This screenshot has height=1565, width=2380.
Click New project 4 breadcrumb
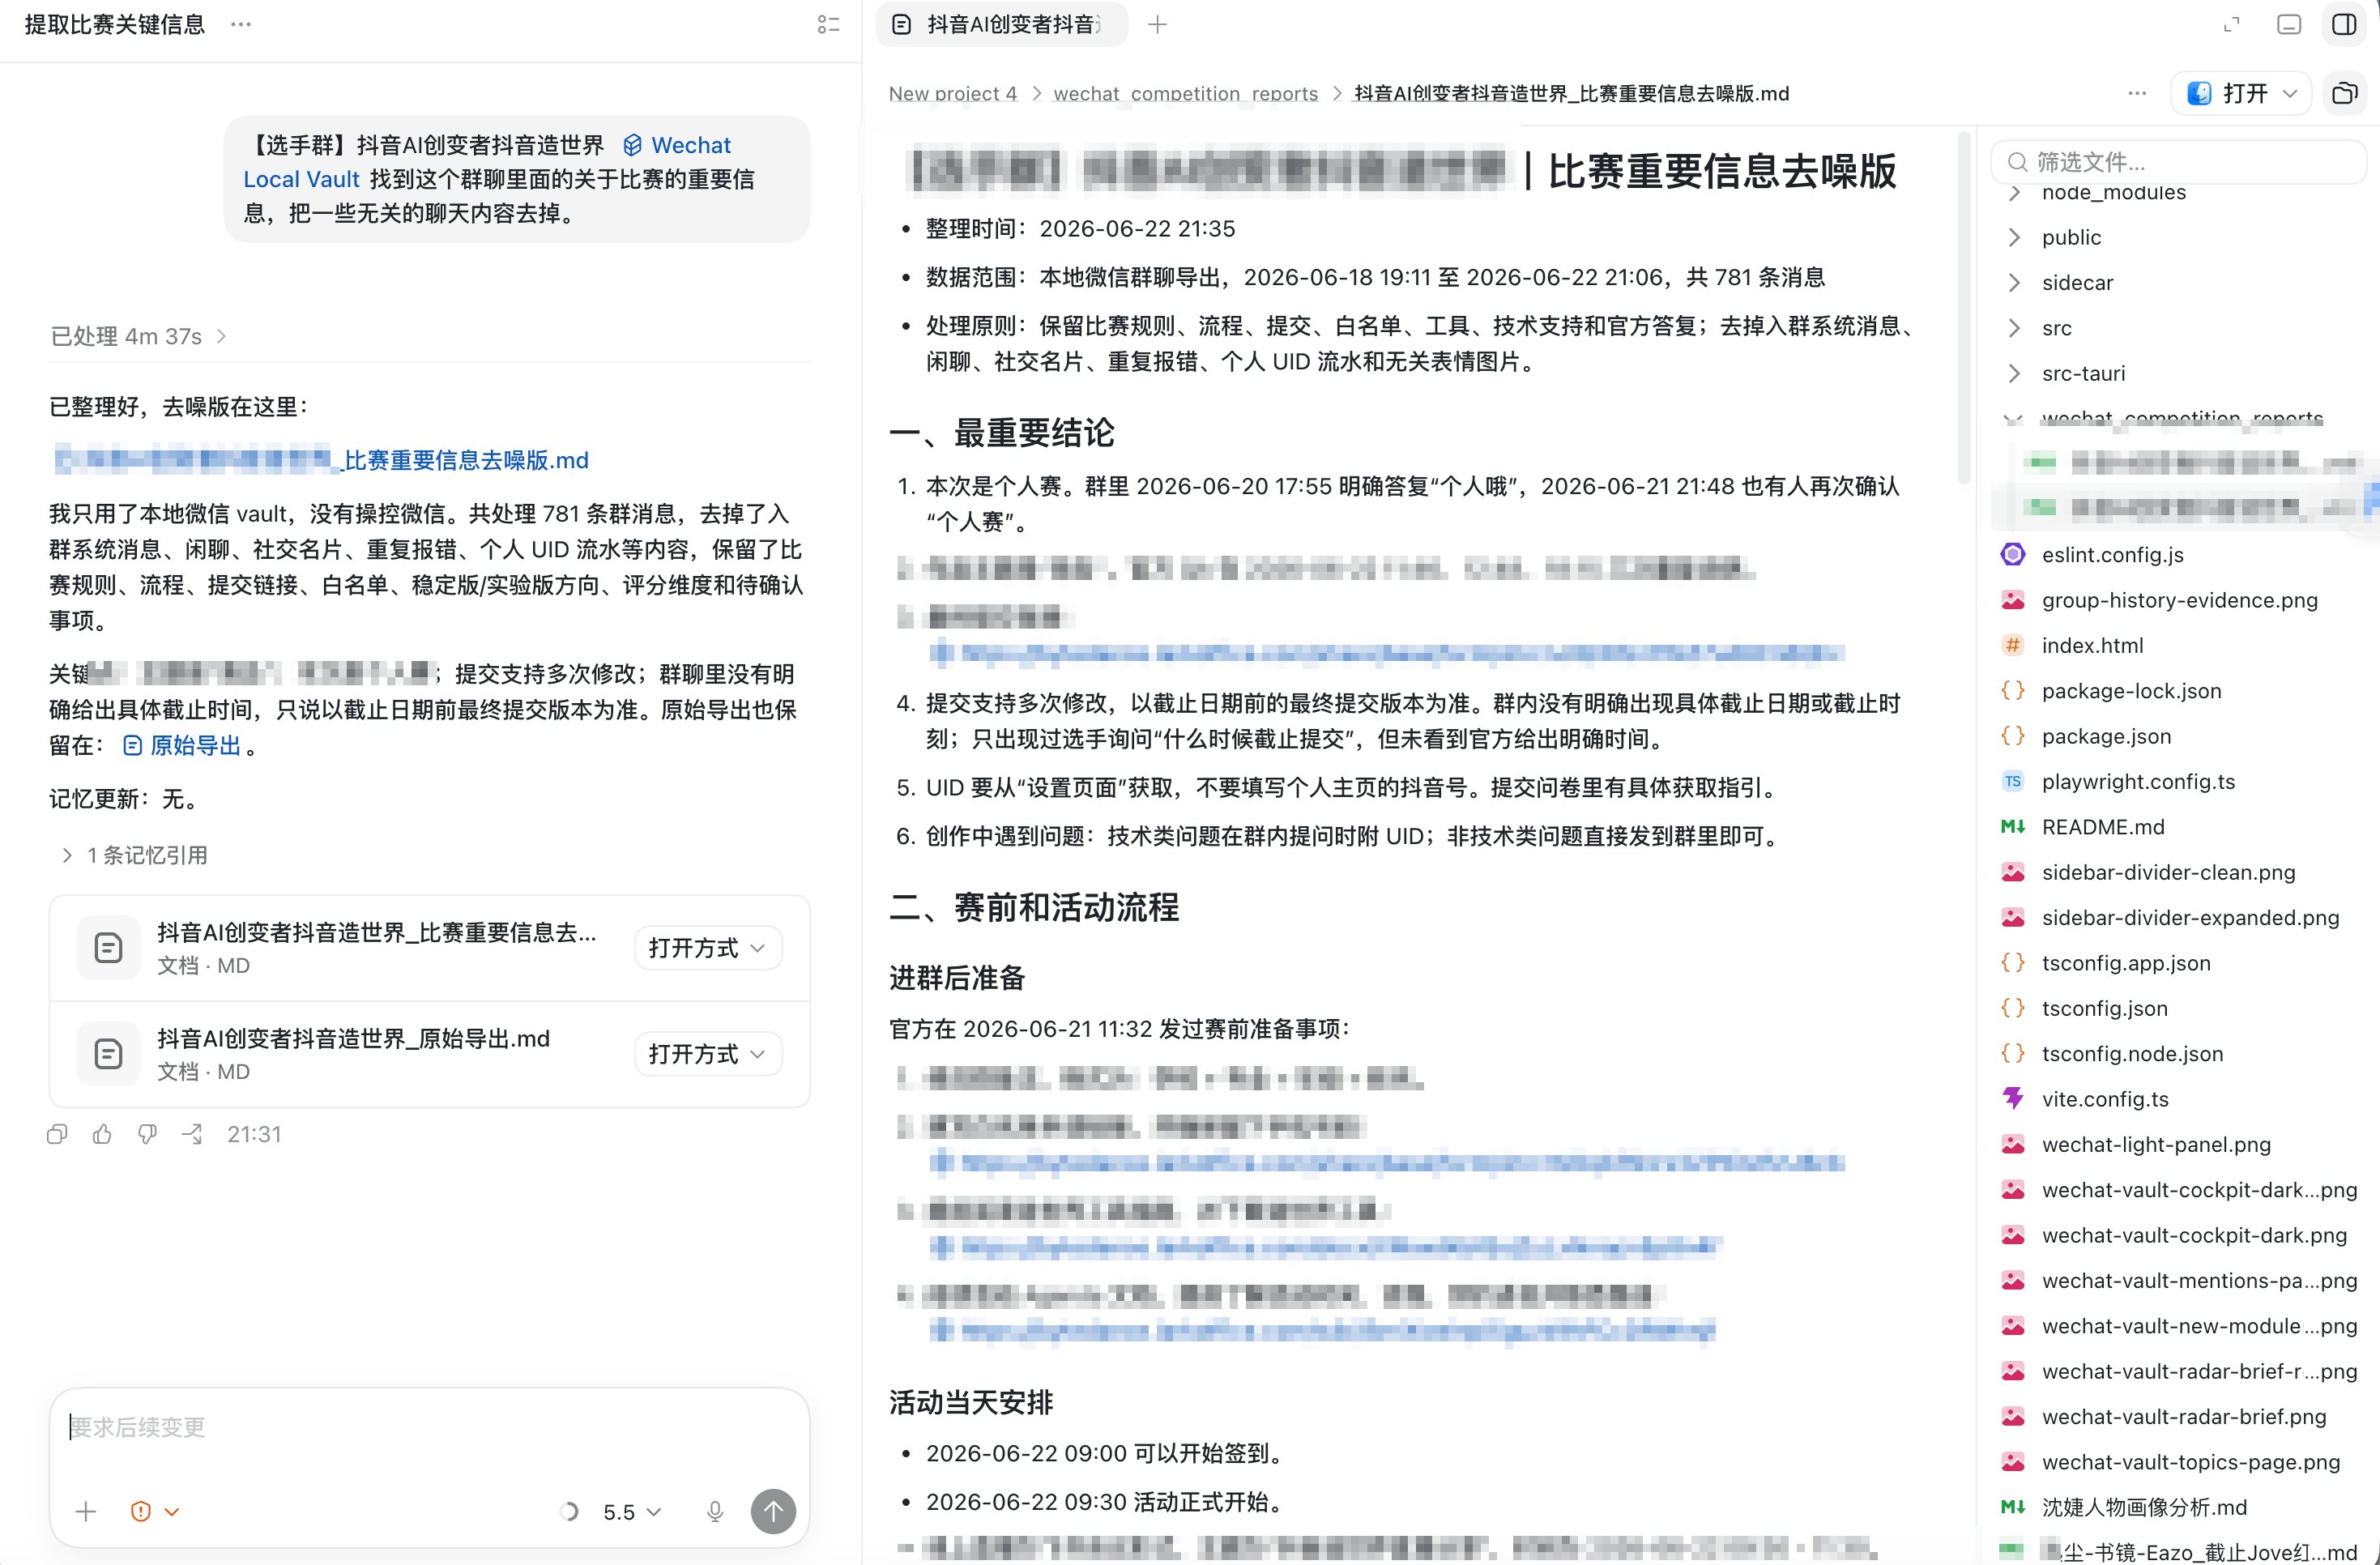tap(952, 93)
